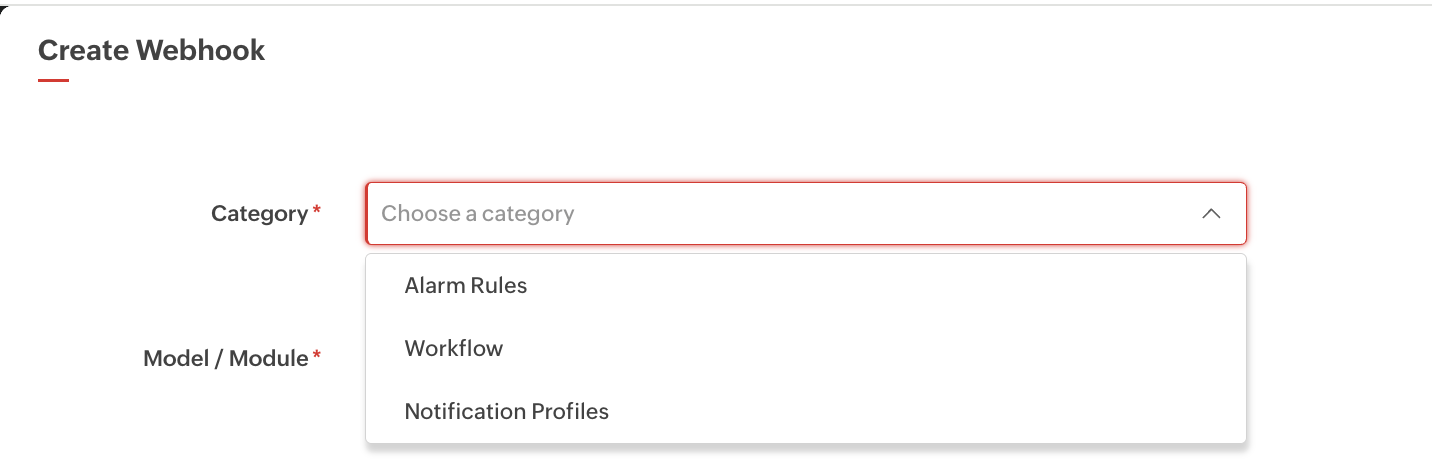
Task: Set the webhook category to Alarm Rules
Action: click(466, 286)
